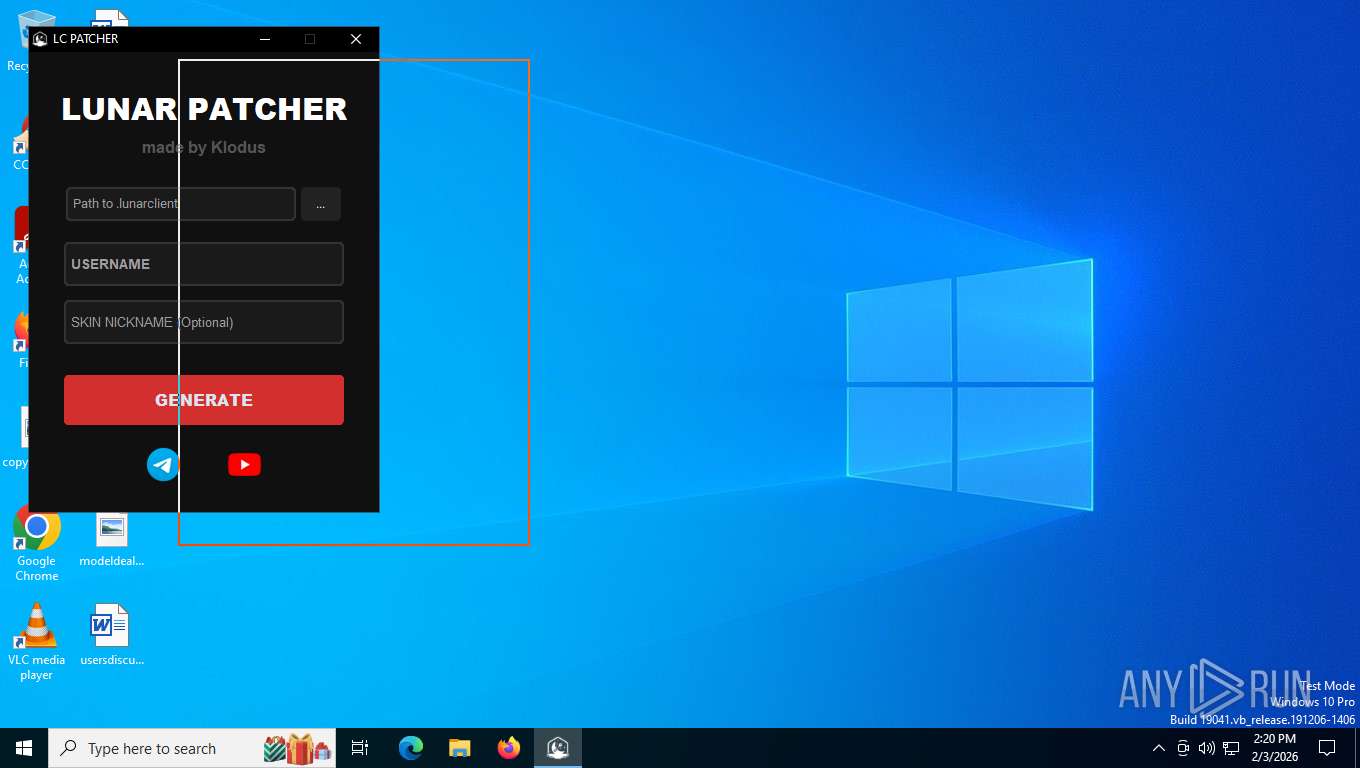The height and width of the screenshot is (768, 1360).
Task: Launch Microsoft Edge from the taskbar
Action: tap(411, 748)
